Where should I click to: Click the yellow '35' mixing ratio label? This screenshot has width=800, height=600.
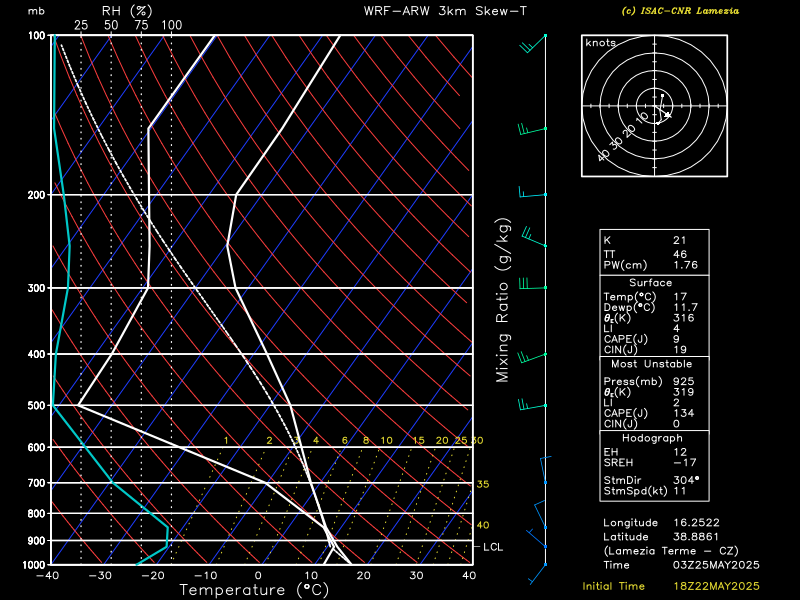[x=483, y=484]
